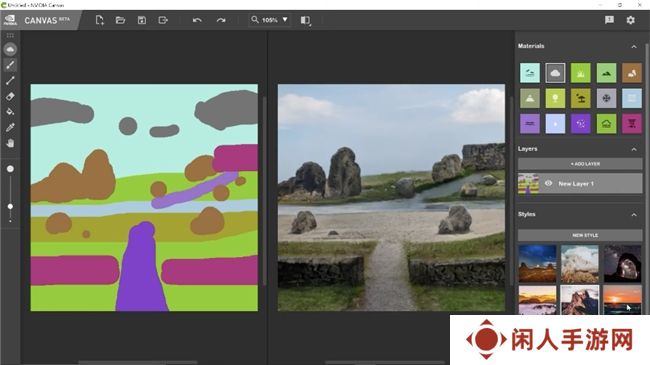650x365 pixels.
Task: Click the Styles panel title
Action: (x=526, y=214)
